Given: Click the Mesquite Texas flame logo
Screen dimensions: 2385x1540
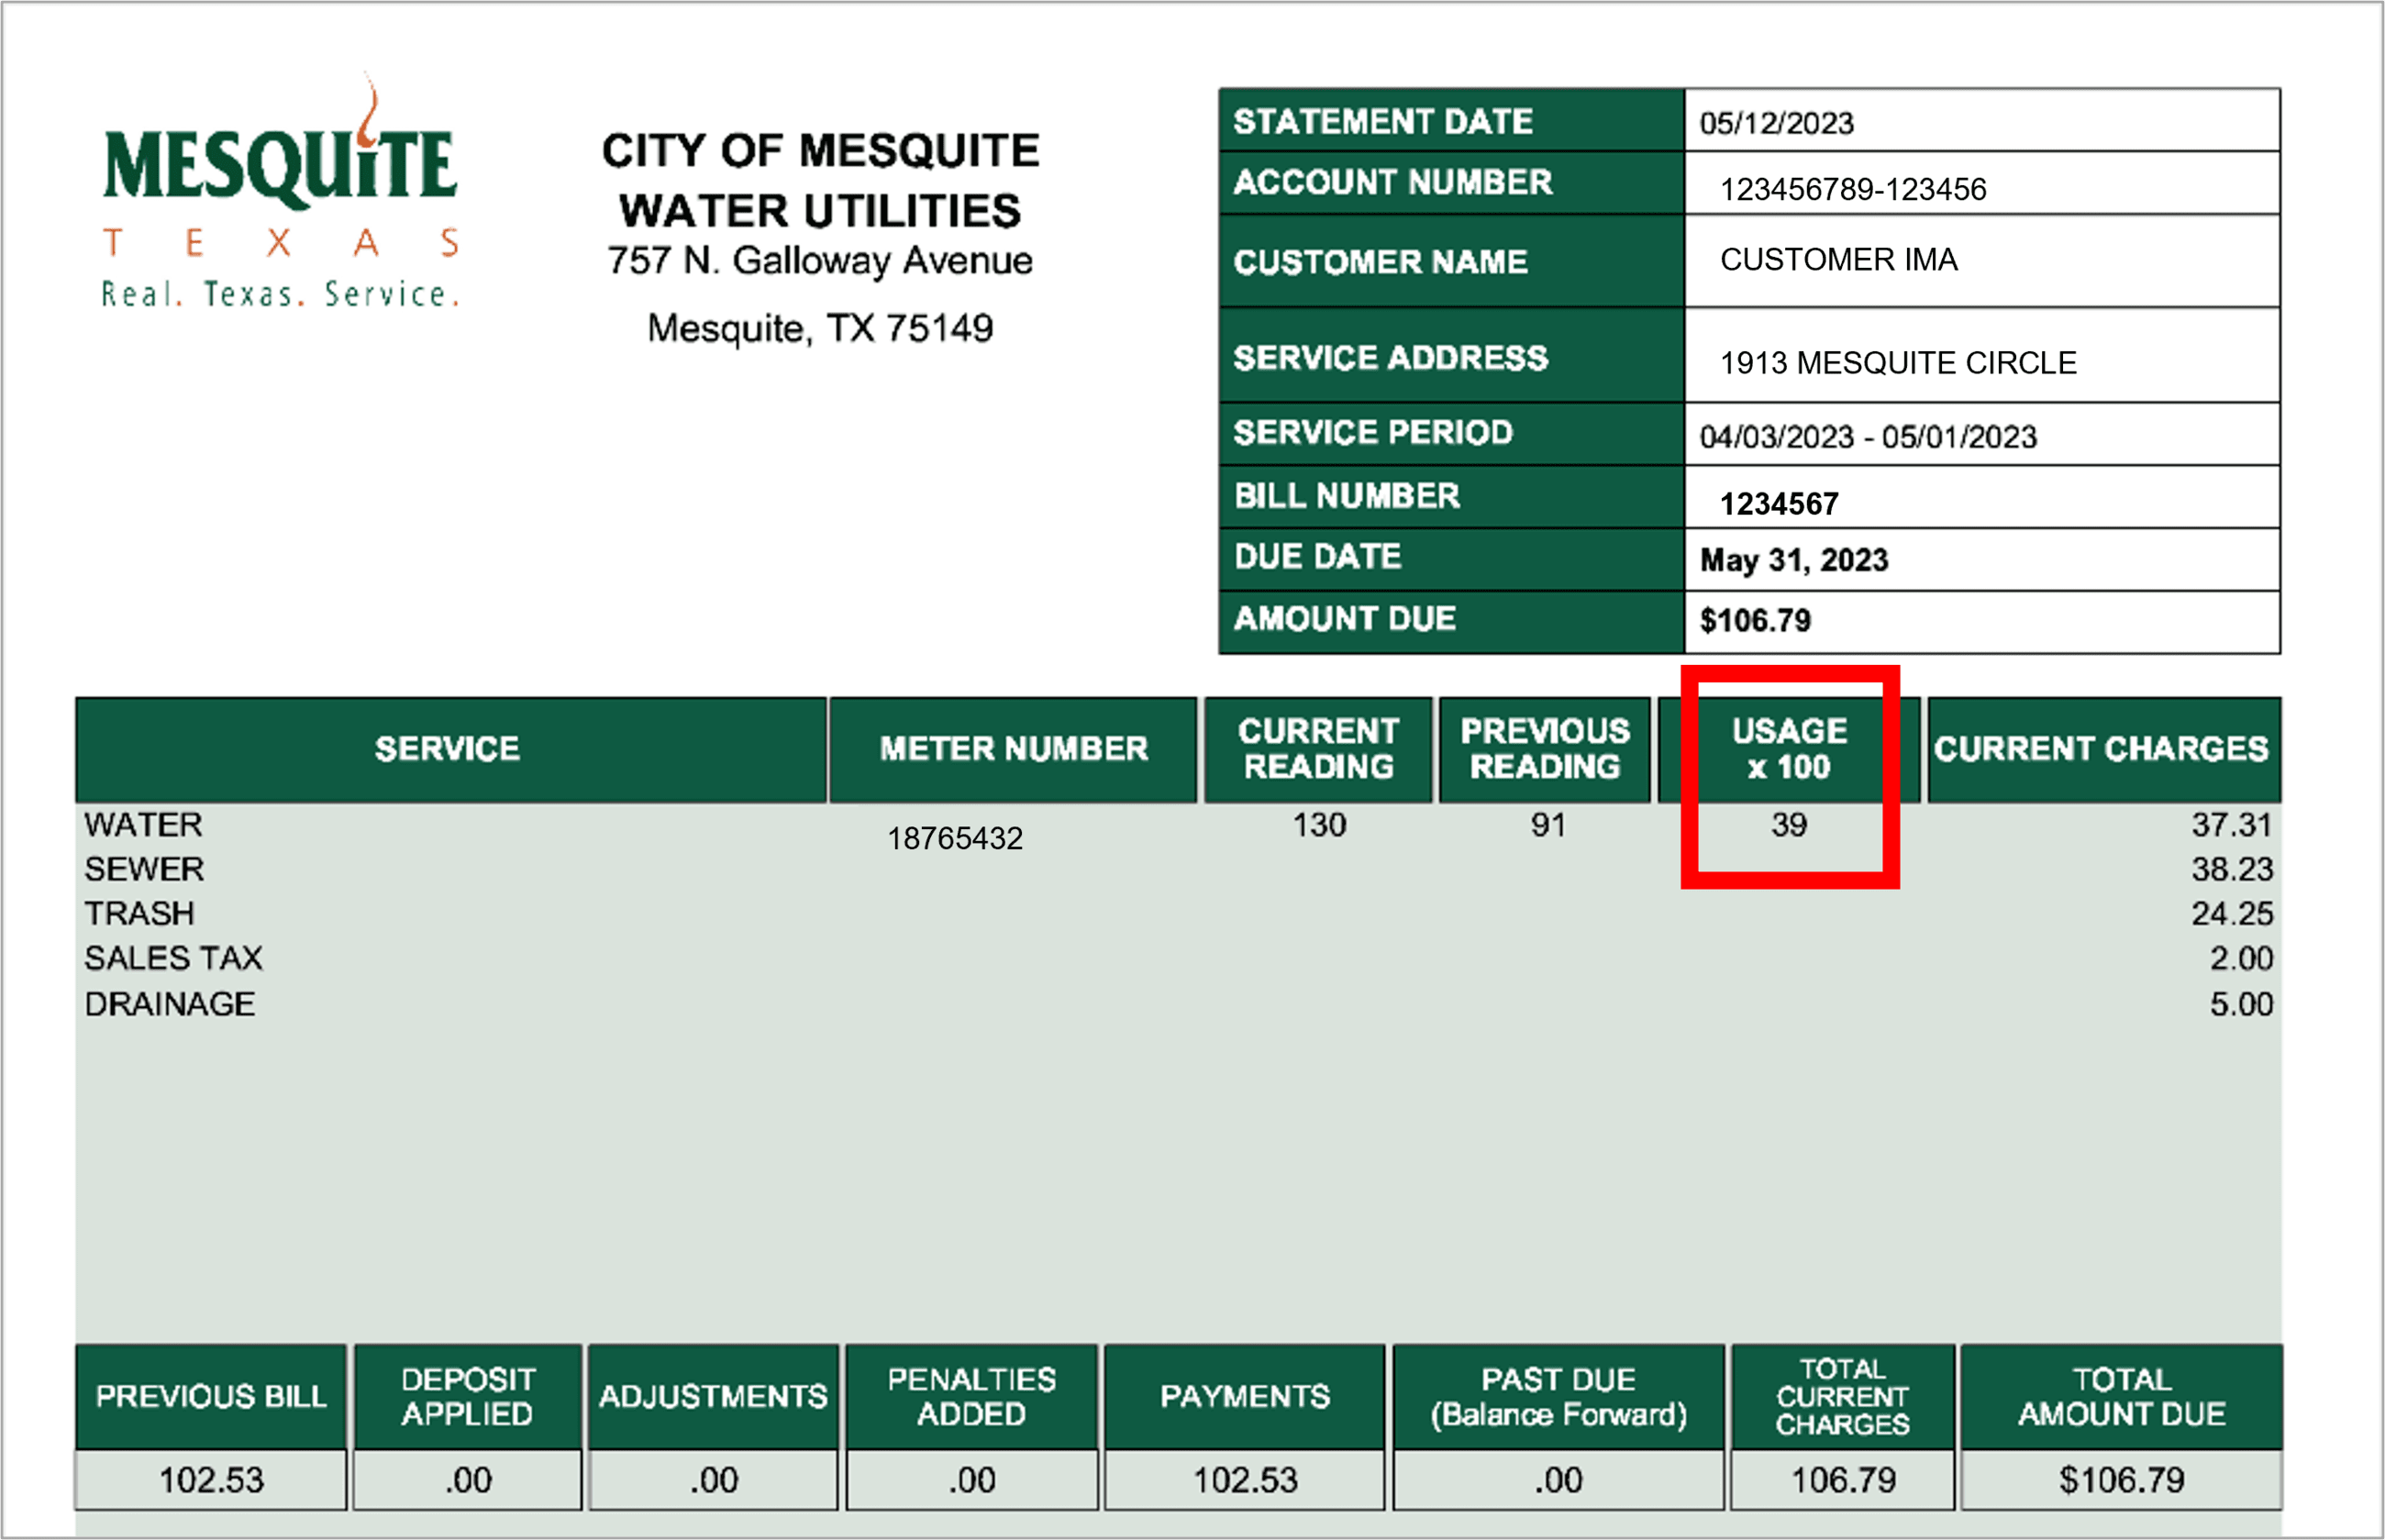Looking at the screenshot, I should 280,200.
